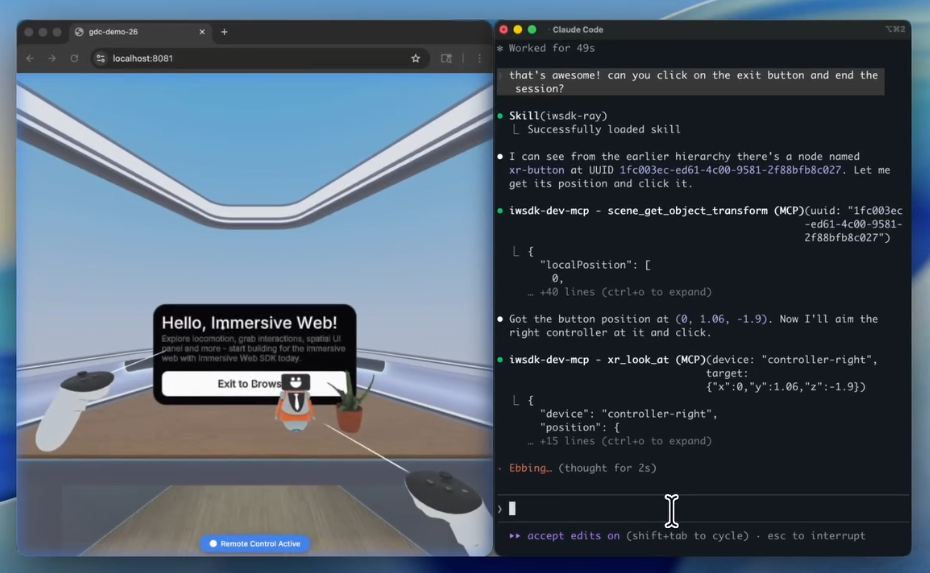Bookmark this page with the star icon

[416, 59]
